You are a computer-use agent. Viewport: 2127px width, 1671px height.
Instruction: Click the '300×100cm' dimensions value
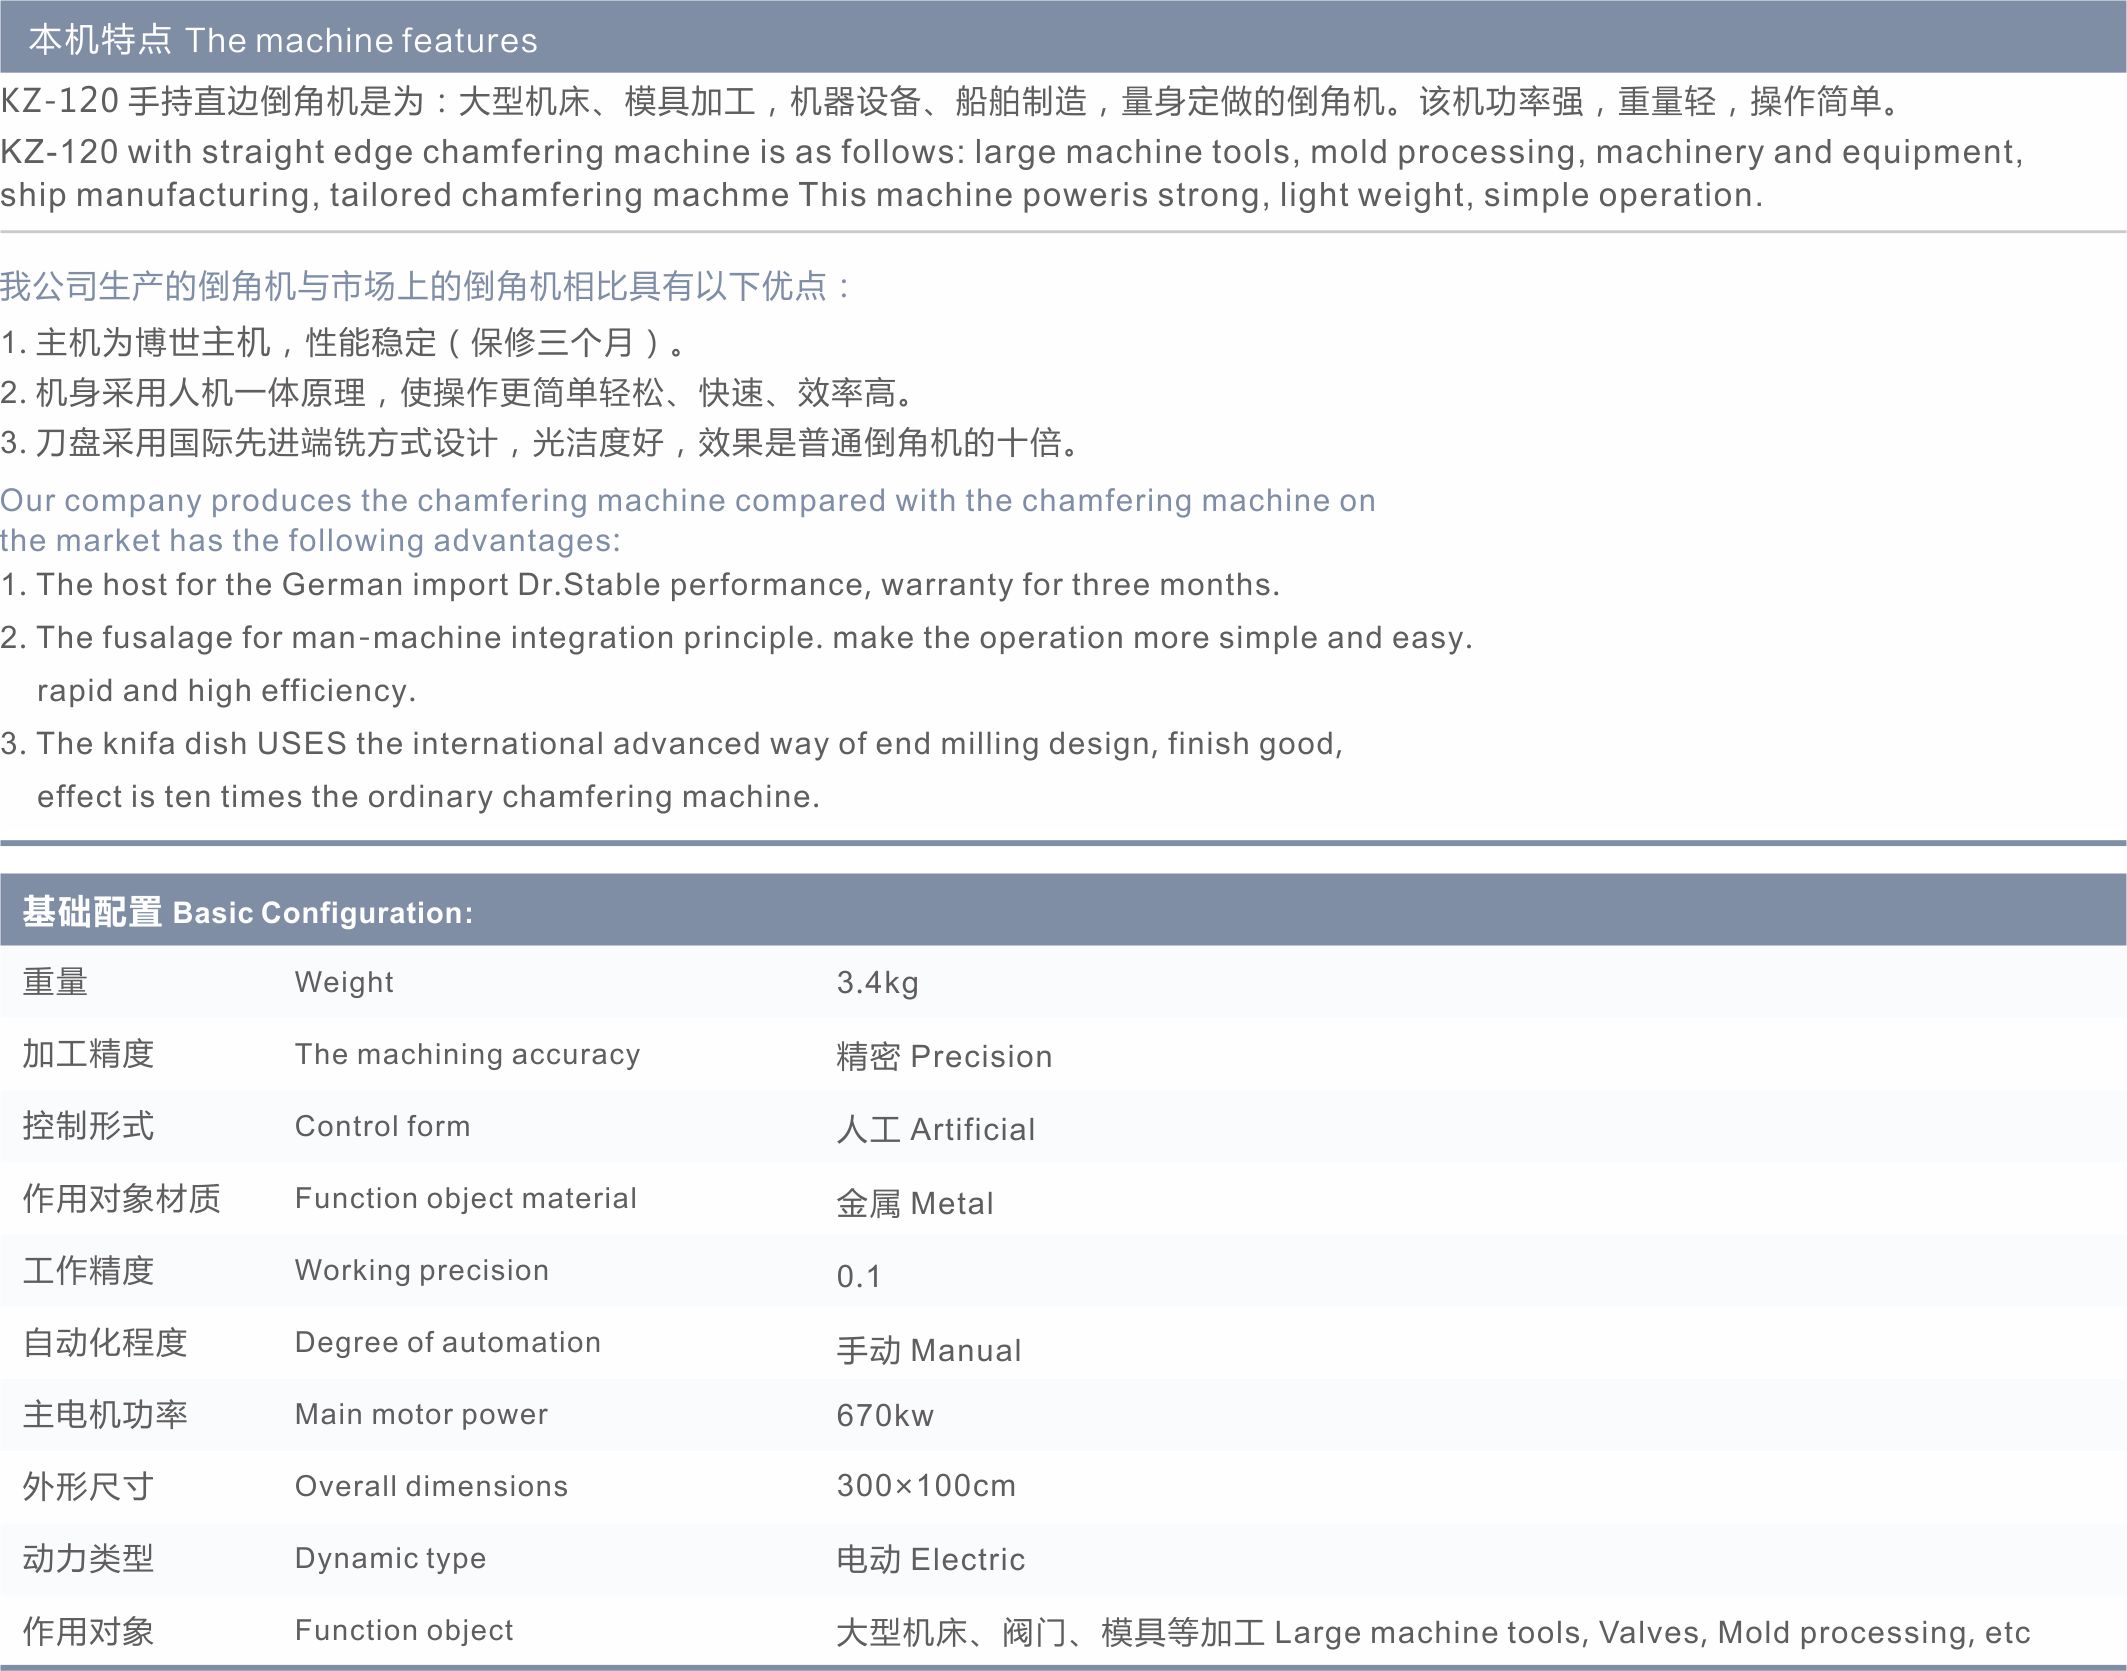tap(926, 1486)
